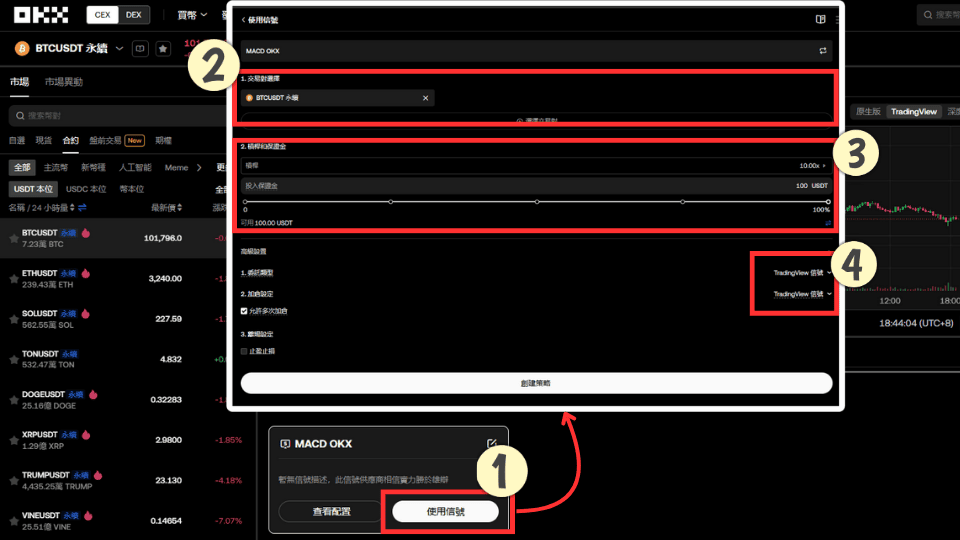Click the 查看配置 button
This screenshot has height=540, width=960.
[x=331, y=512]
